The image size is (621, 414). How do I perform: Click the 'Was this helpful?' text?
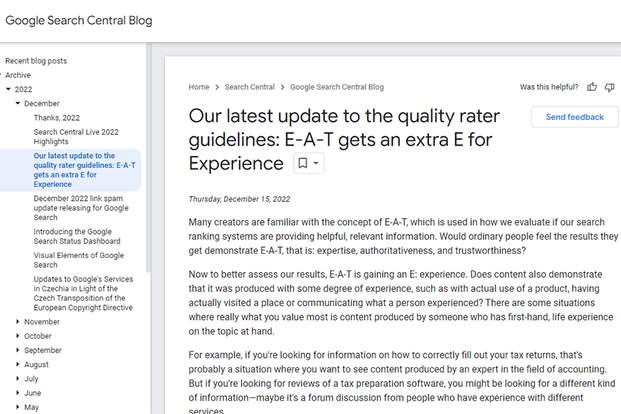[x=549, y=87]
